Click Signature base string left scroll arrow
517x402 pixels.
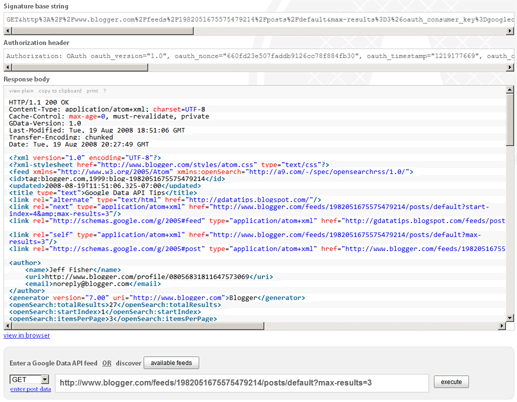[8, 31]
